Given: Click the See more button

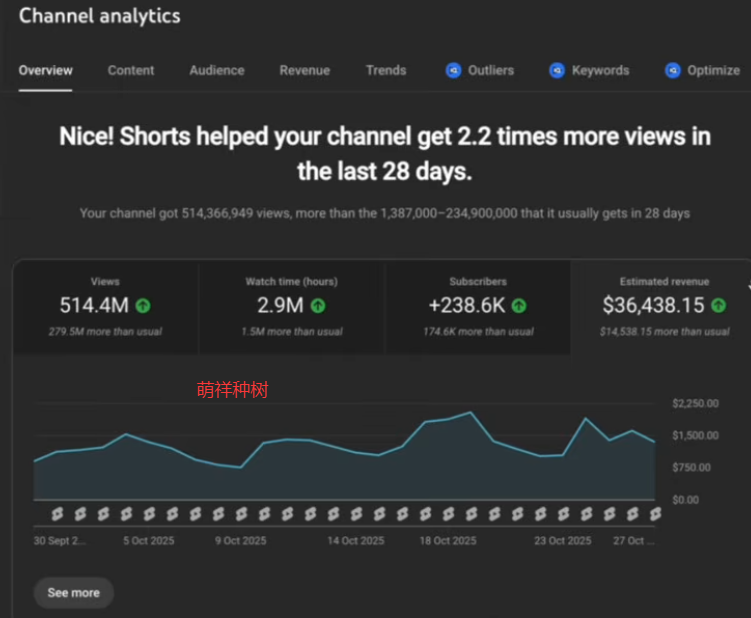Looking at the screenshot, I should click(74, 593).
